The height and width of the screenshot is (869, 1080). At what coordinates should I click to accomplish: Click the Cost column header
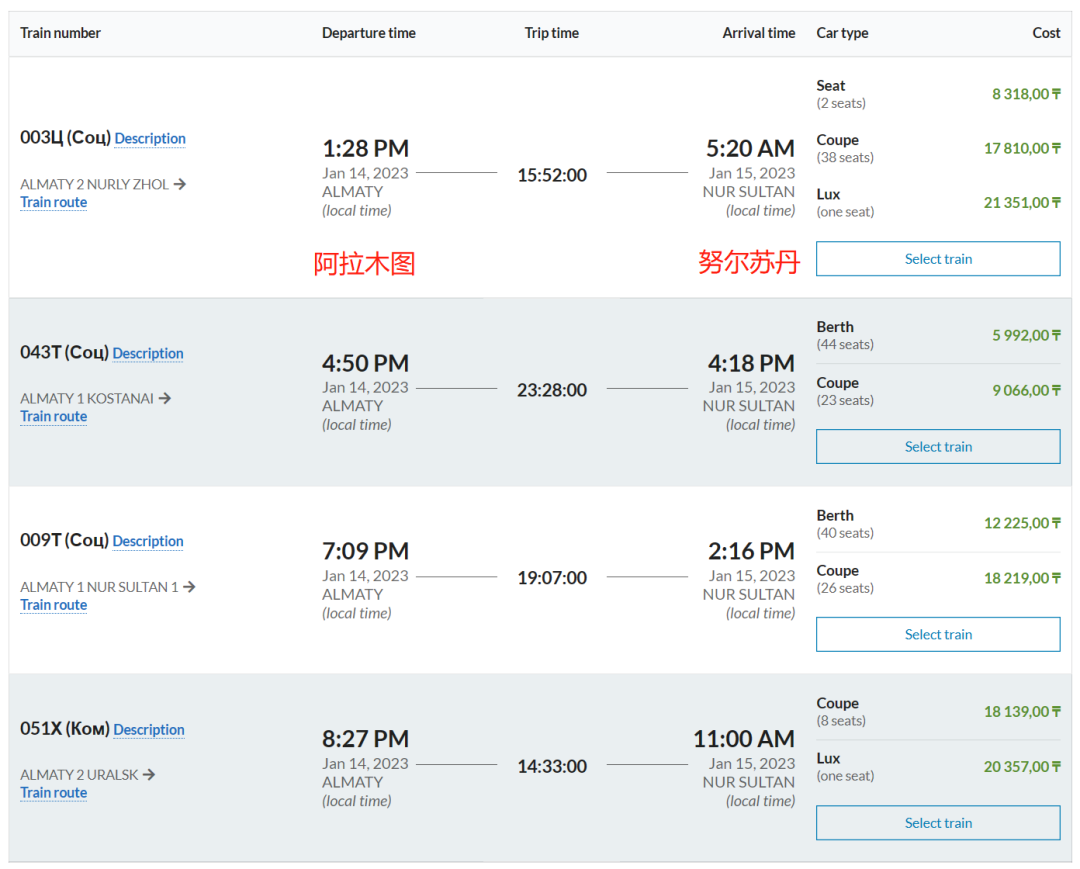(x=1046, y=33)
